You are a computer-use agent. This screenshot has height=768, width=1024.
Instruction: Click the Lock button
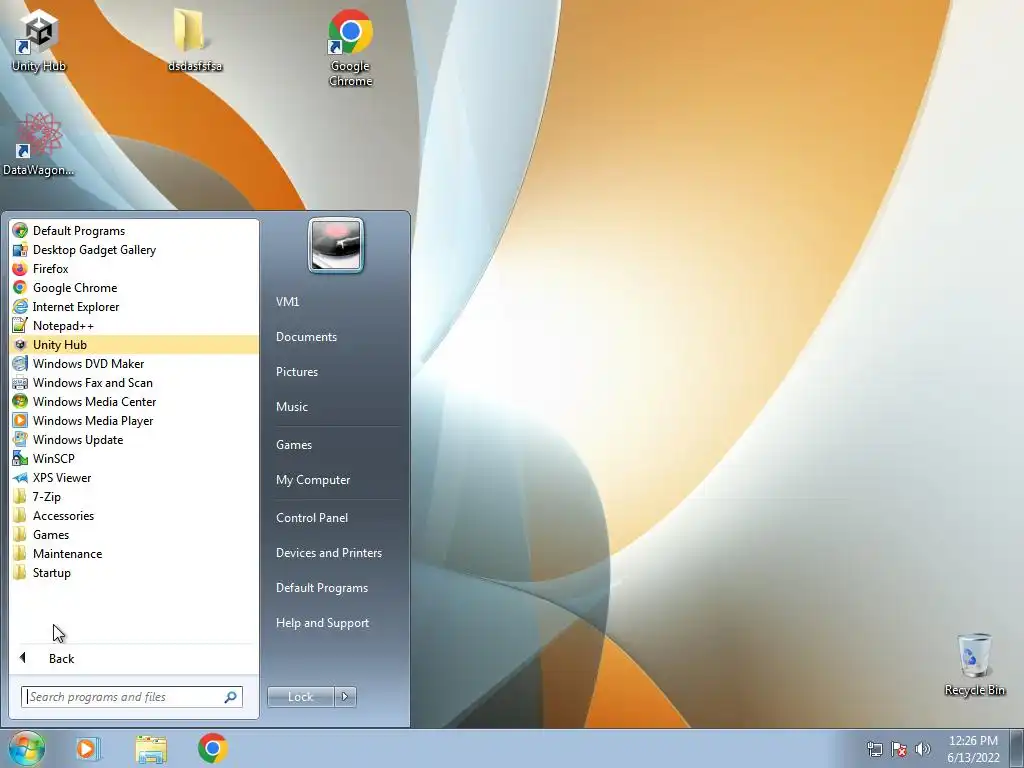click(300, 697)
